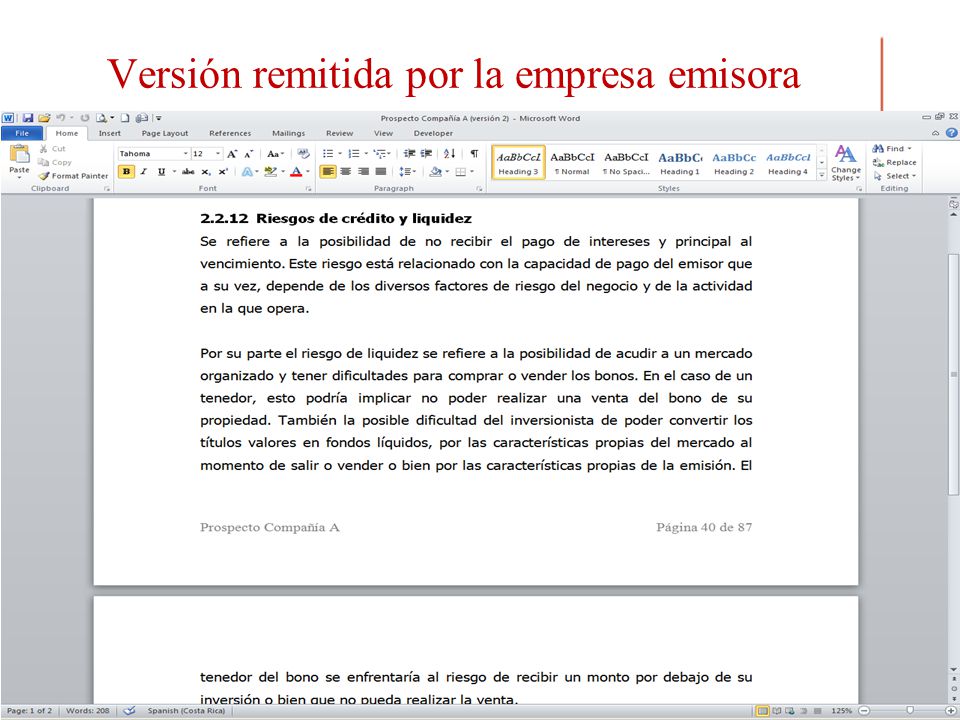Image resolution: width=960 pixels, height=720 pixels.
Task: Click the New blank document icon
Action: [x=125, y=118]
